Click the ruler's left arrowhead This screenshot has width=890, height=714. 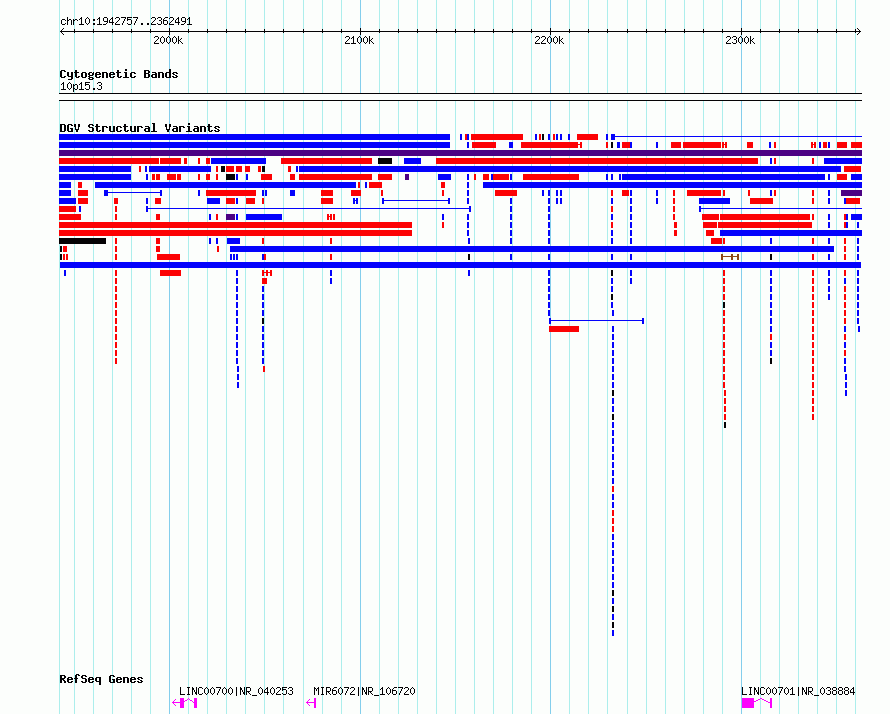(x=62, y=32)
